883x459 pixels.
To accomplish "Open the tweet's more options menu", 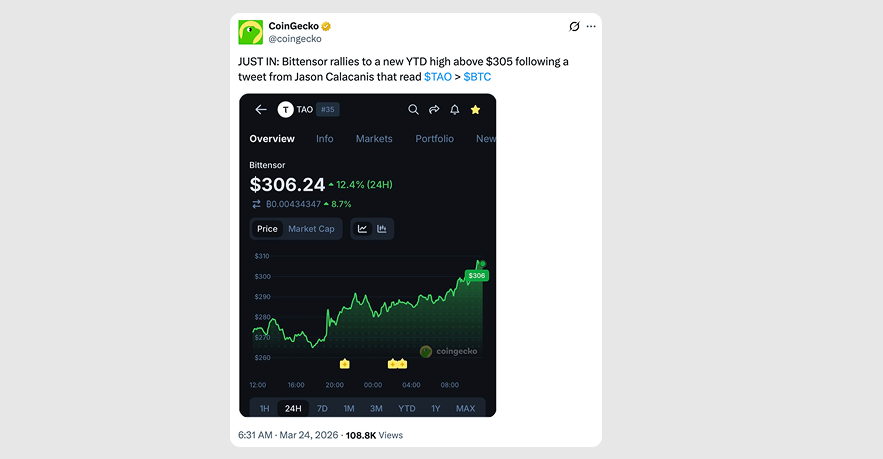I will [591, 26].
